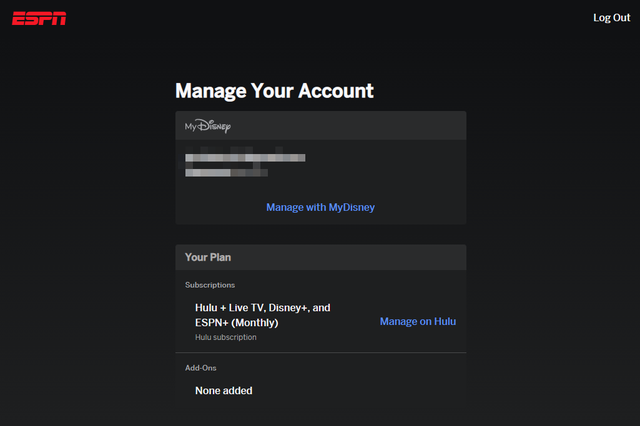Viewport: 640px width, 426px height.
Task: Log out of the account
Action: point(611,18)
